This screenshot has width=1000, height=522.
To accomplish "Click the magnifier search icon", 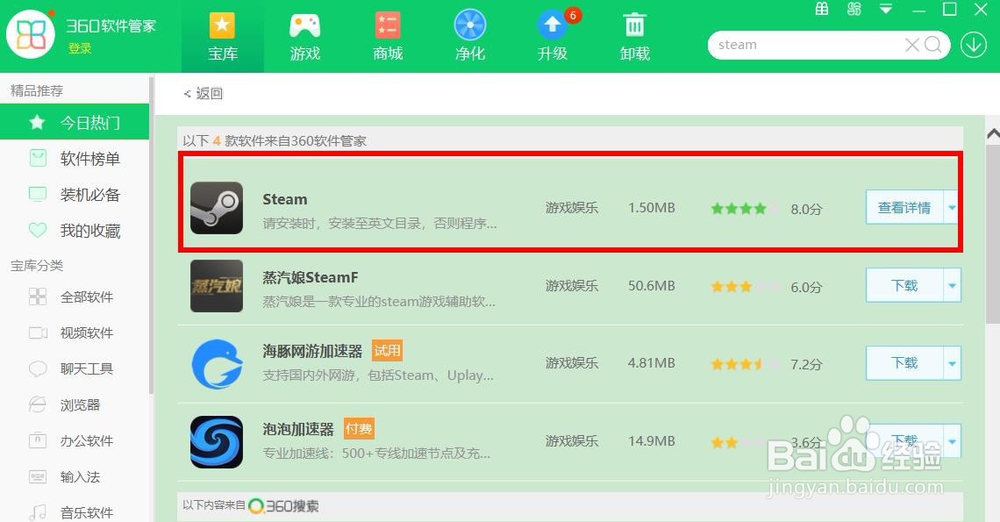I will [933, 45].
